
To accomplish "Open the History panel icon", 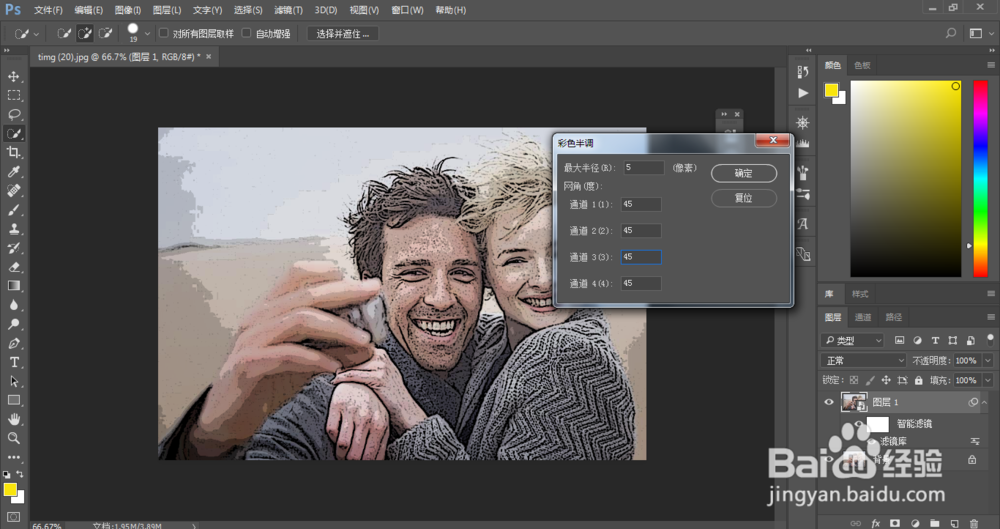I will (803, 72).
